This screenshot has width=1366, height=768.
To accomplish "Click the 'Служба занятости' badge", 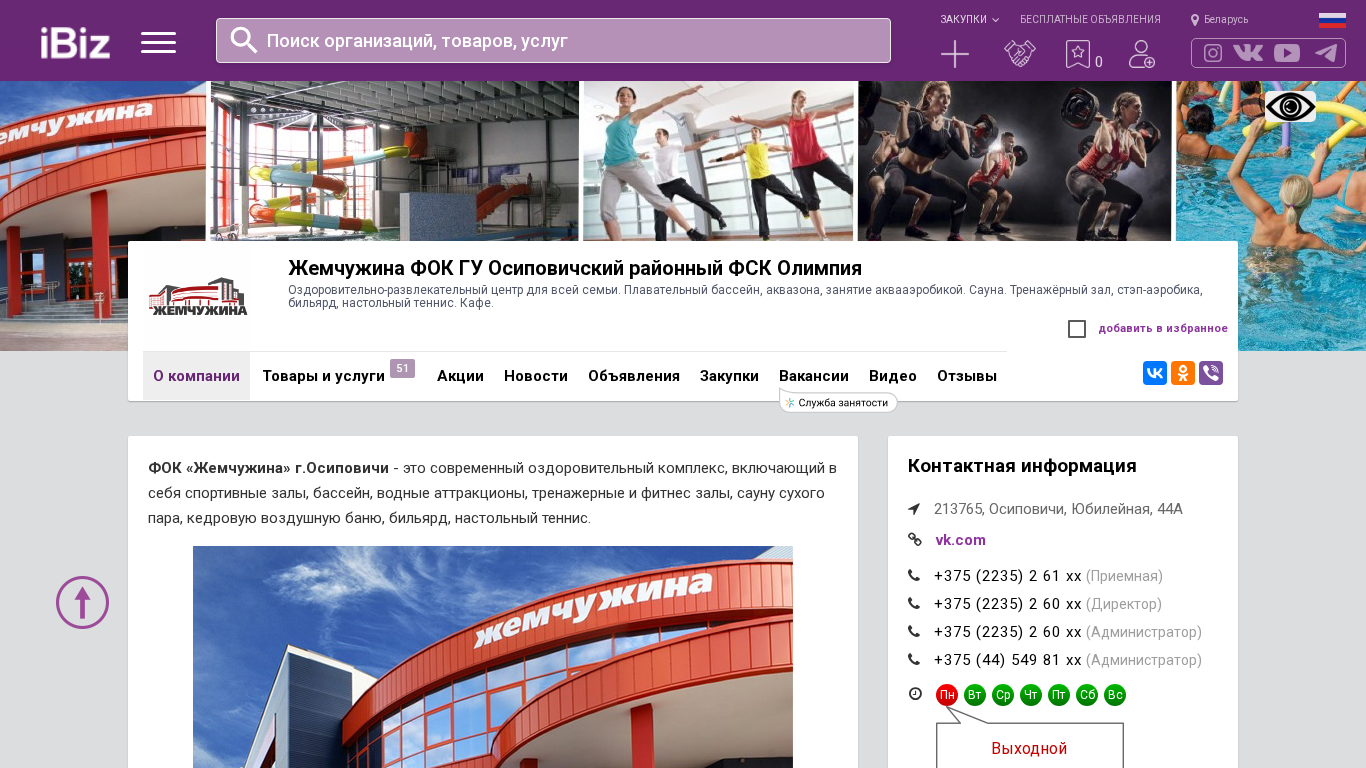I will [x=838, y=402].
